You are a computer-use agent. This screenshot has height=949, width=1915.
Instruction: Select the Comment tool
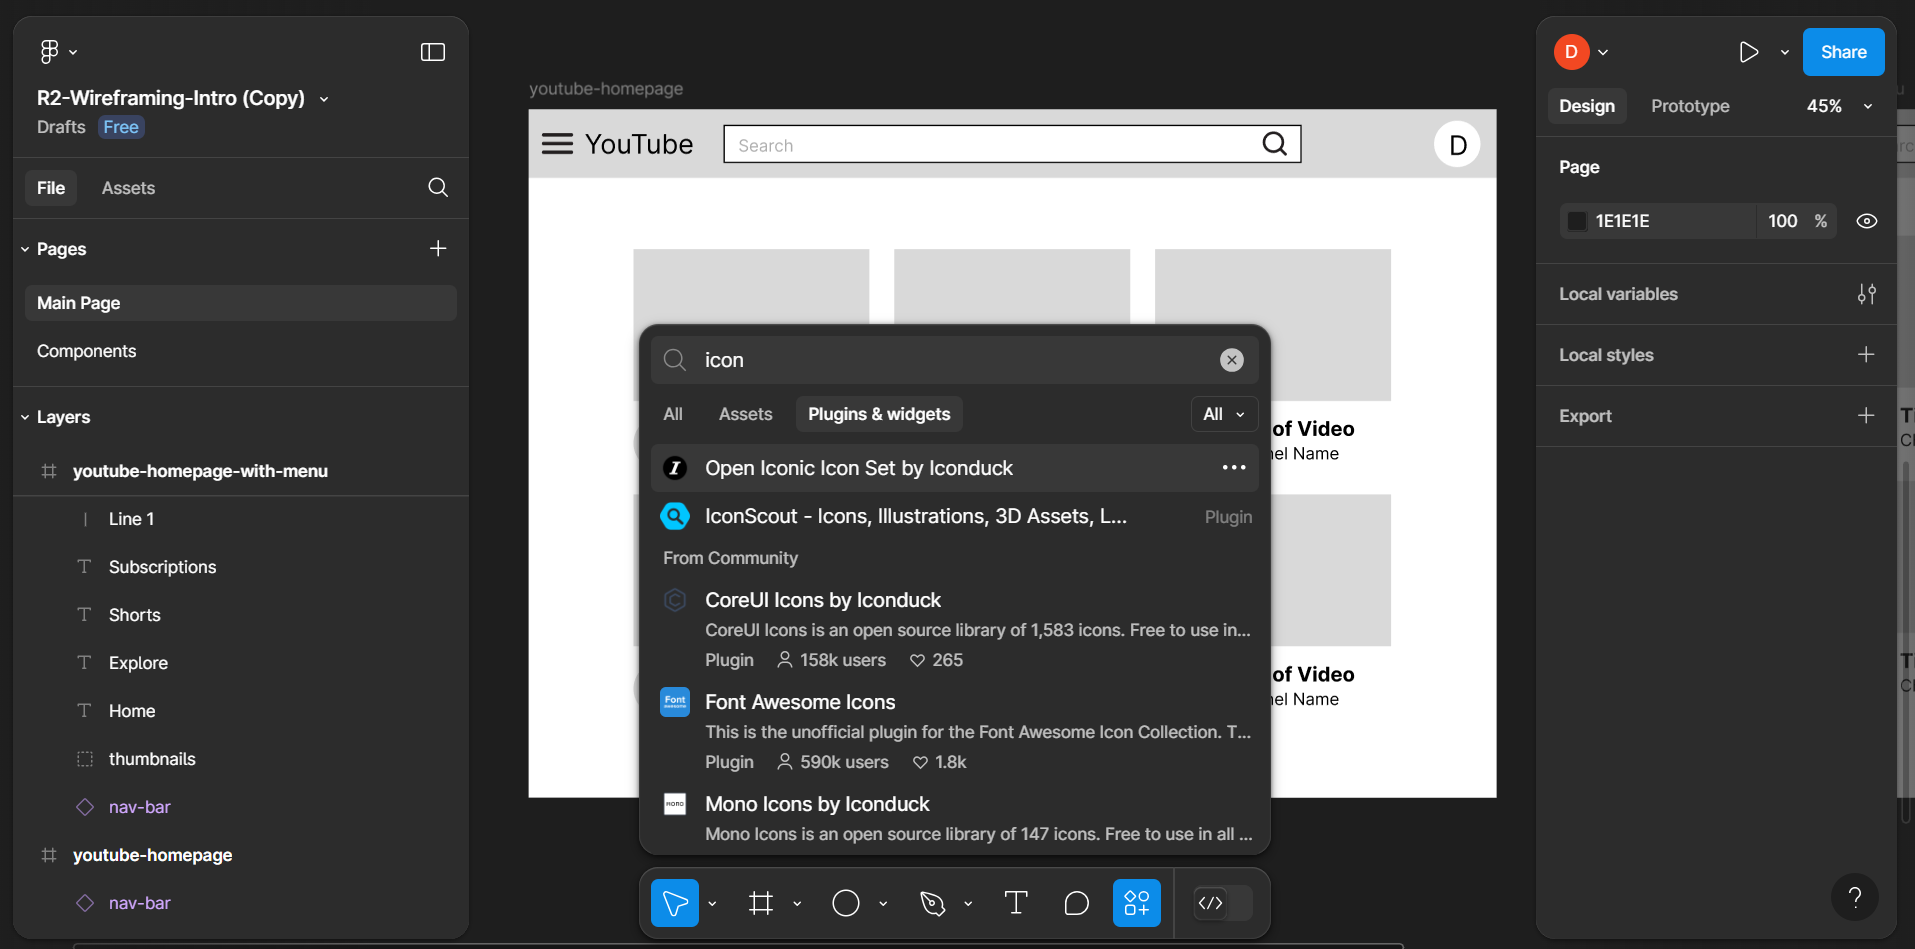1077,903
